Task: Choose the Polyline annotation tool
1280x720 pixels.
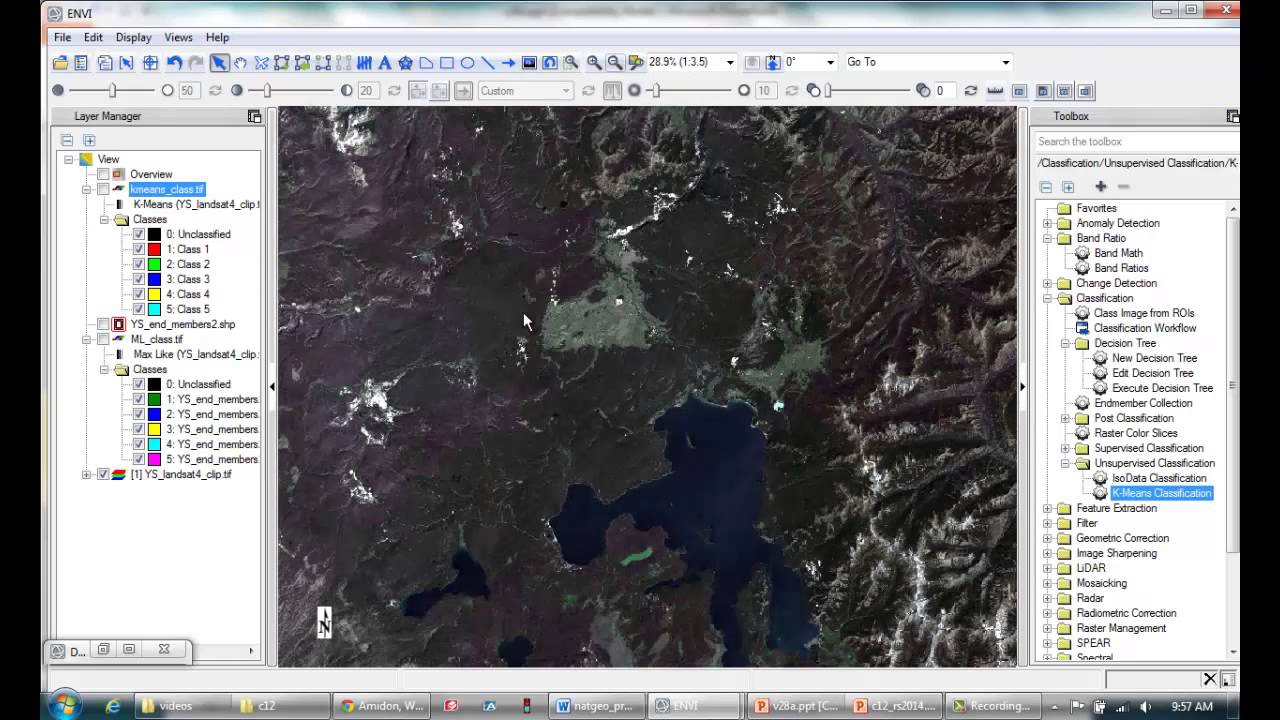Action: (x=488, y=63)
